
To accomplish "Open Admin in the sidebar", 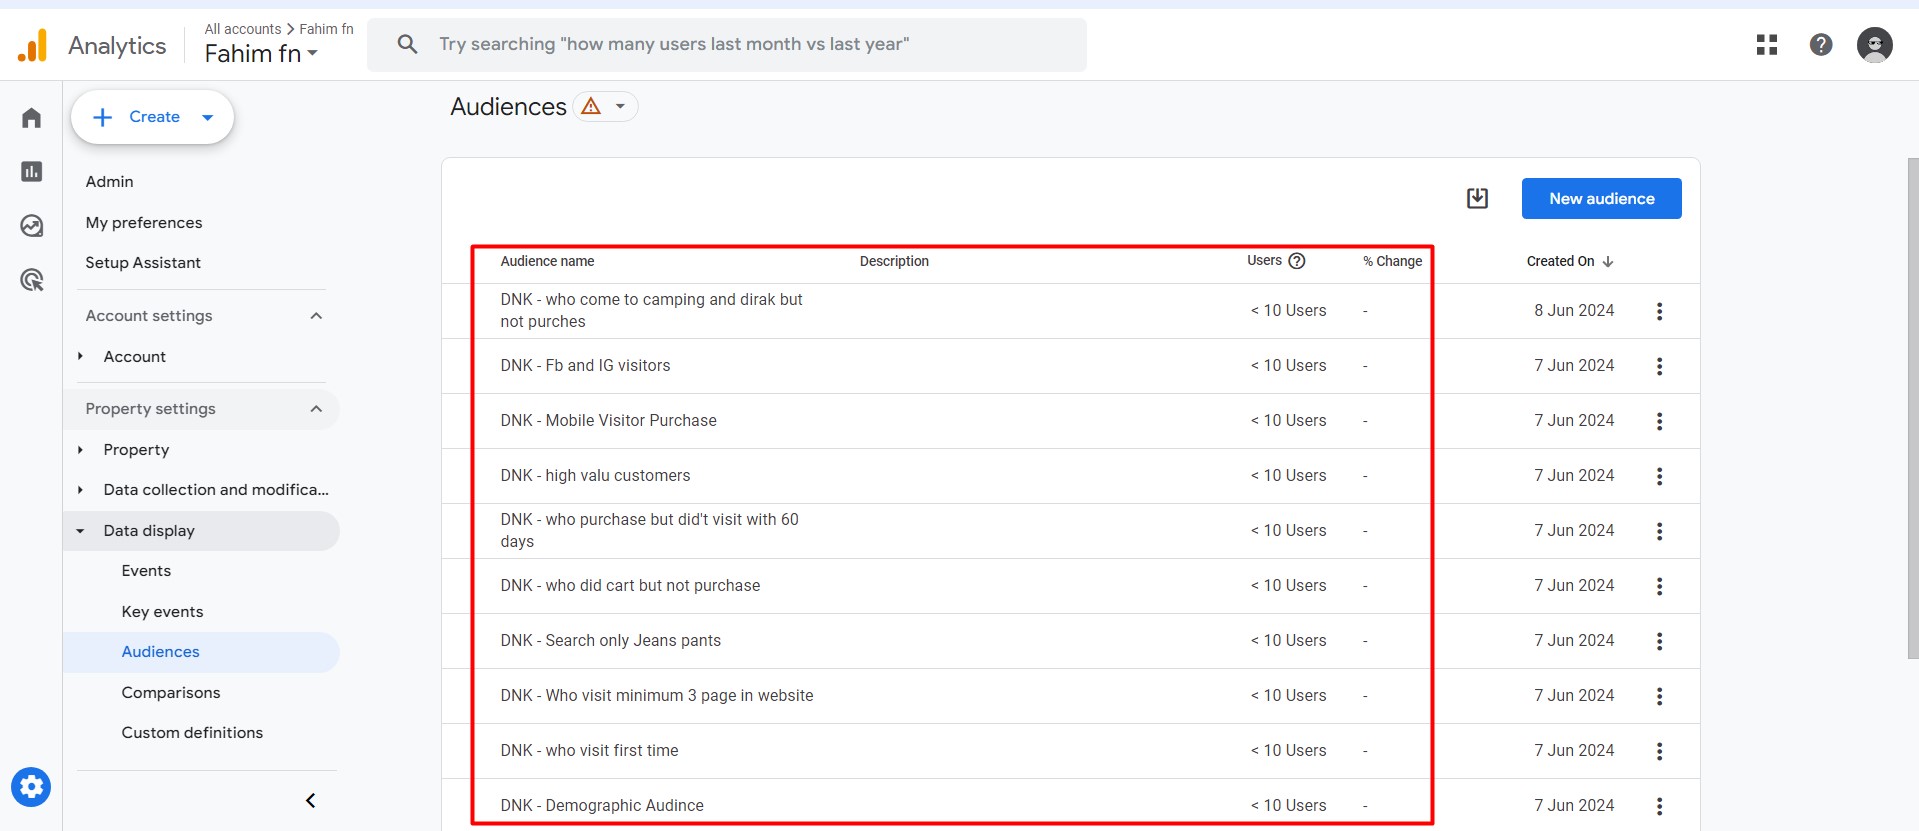I will pos(109,182).
